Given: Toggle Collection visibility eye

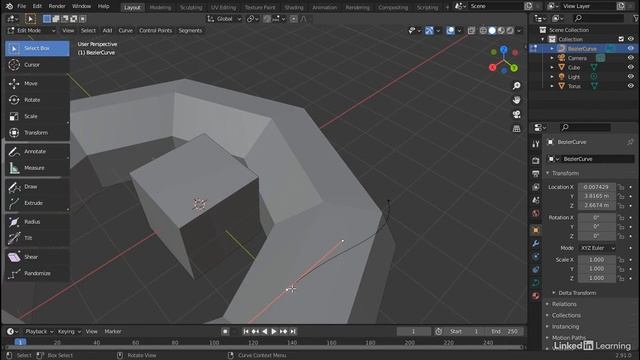Looking at the screenshot, I should (631, 39).
